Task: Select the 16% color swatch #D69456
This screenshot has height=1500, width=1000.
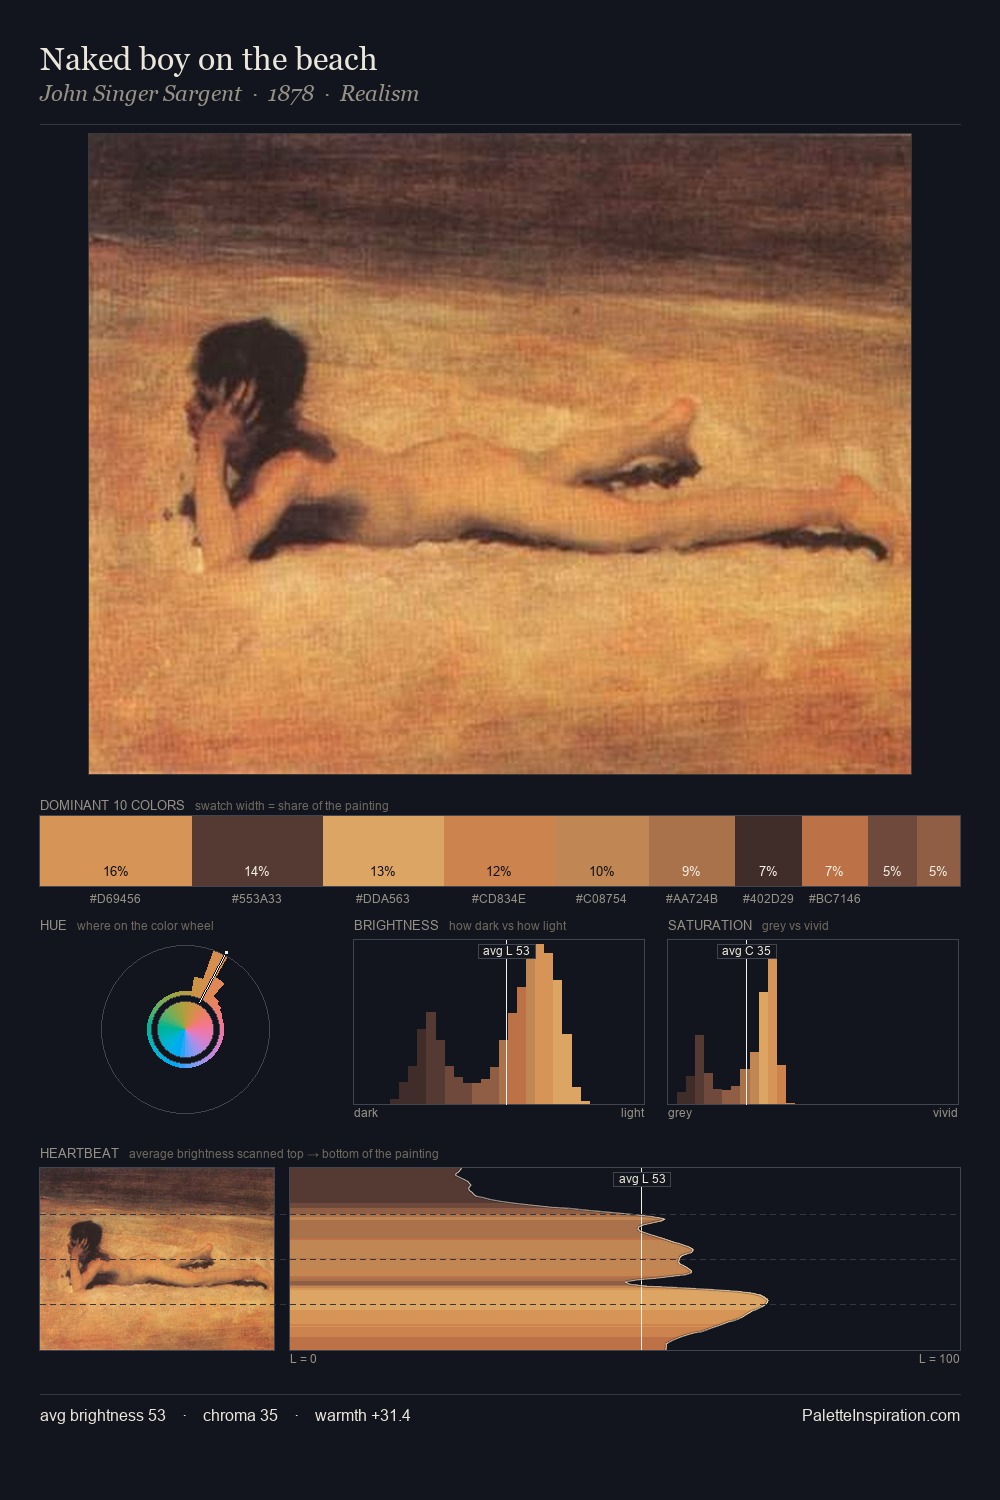Action: [x=116, y=851]
